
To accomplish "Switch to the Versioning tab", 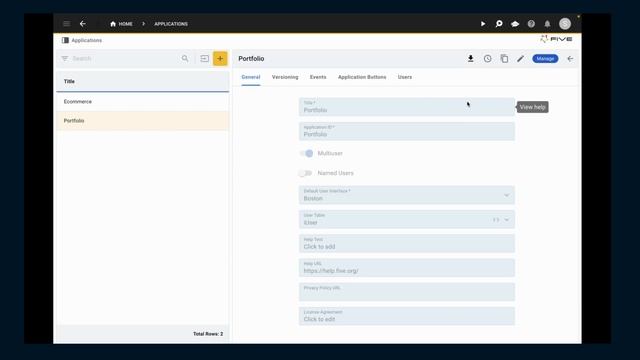I will 285,77.
